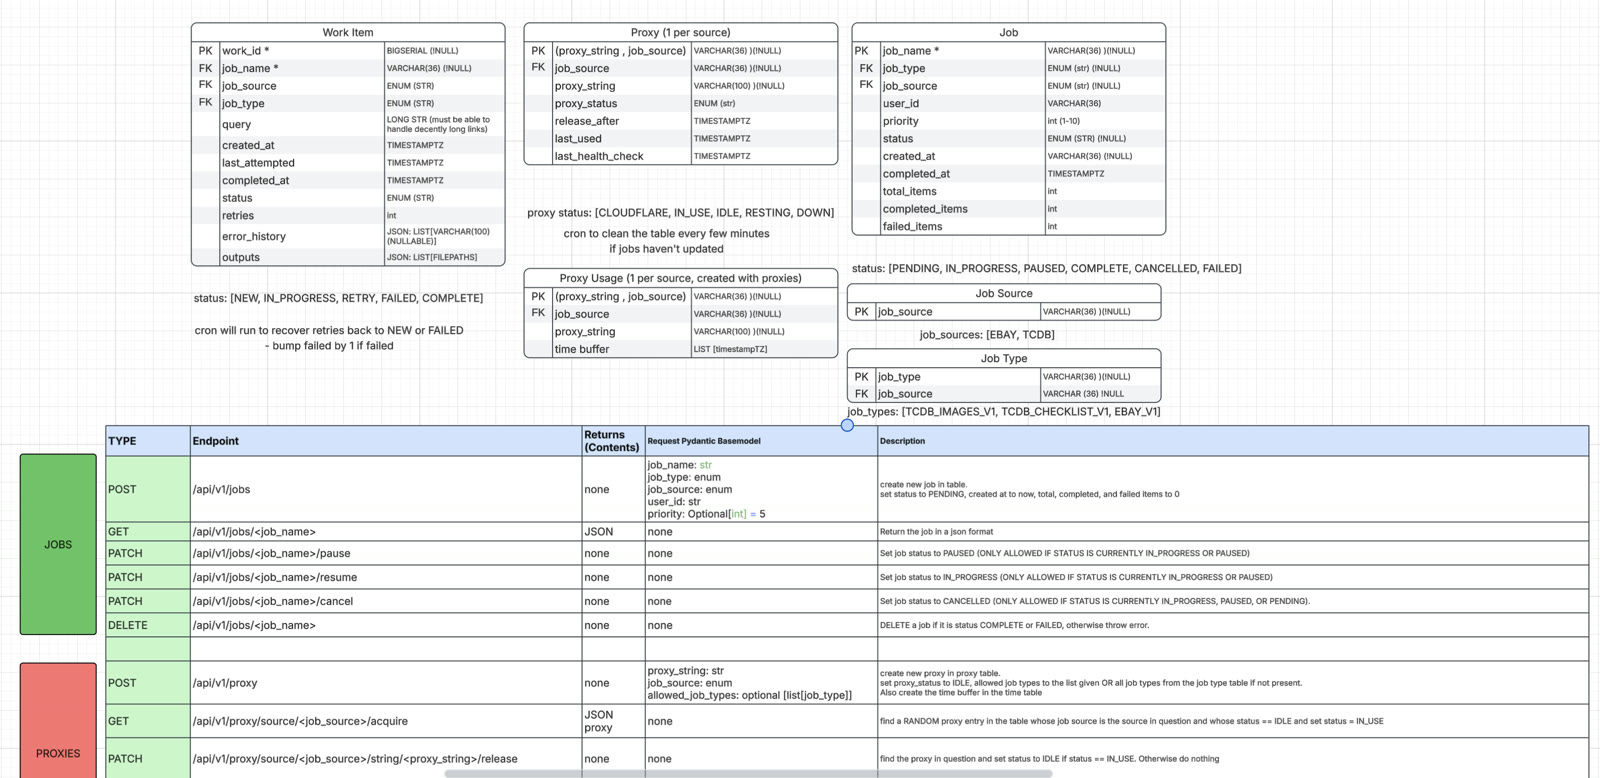Select last_attempted in Work Item table
1600x778 pixels.
302,163
